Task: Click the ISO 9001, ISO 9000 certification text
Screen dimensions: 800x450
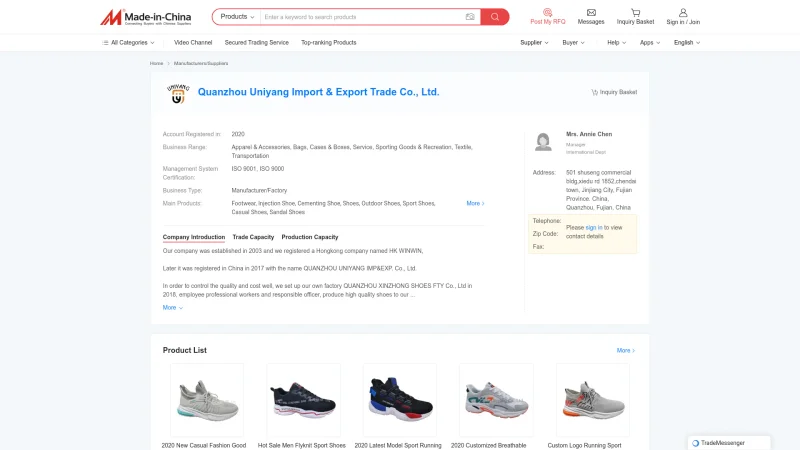Action: point(258,169)
